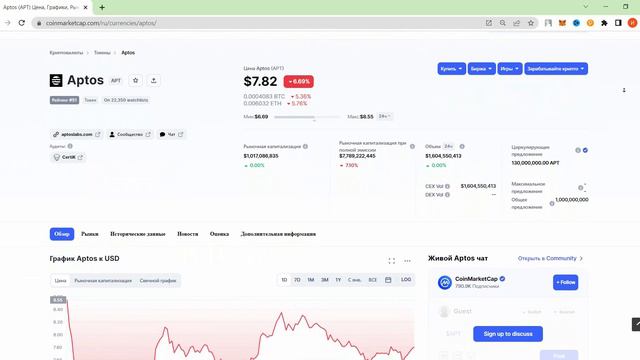Add Aptos to watchlist with star icon
This screenshot has height=360, width=640.
point(136,80)
